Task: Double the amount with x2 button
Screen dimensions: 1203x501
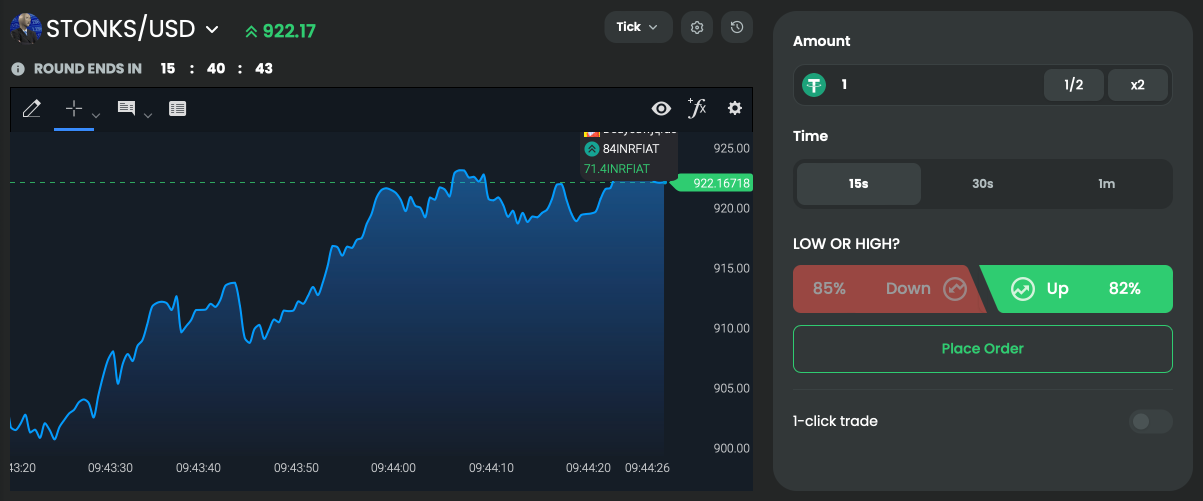Action: coord(1138,85)
